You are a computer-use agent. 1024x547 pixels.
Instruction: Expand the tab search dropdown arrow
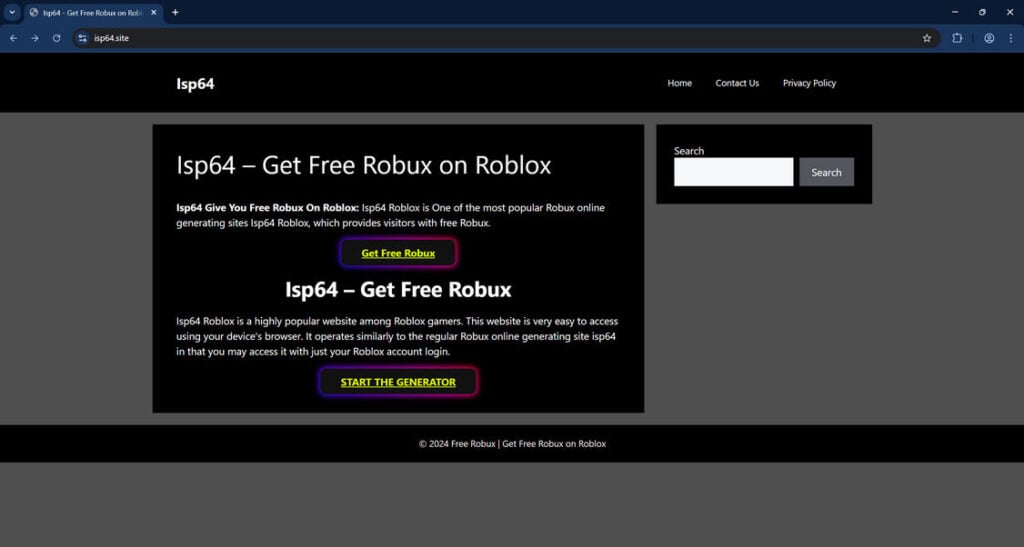(x=12, y=12)
